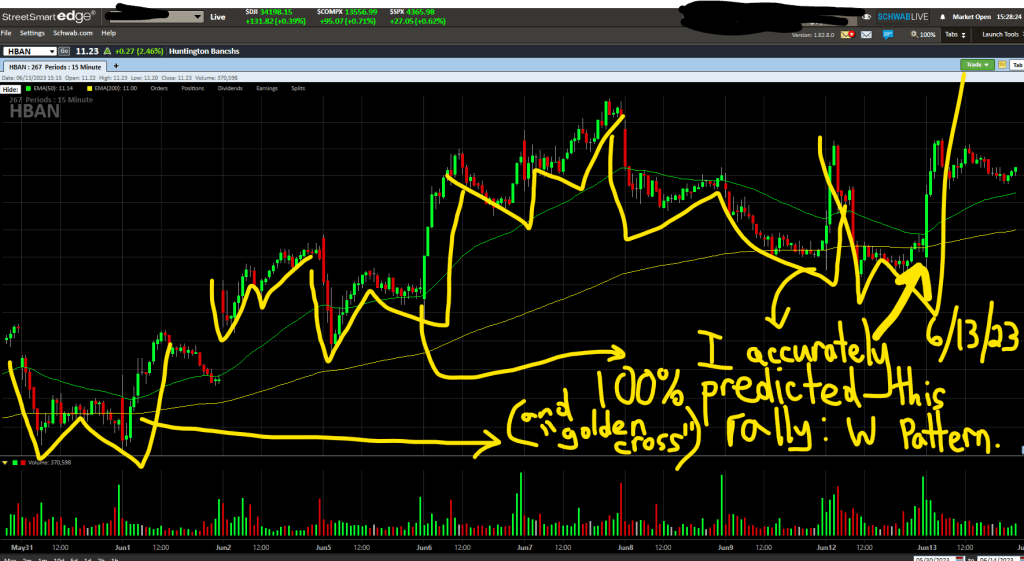Open the File menu
The image size is (1024, 561).
pos(6,33)
